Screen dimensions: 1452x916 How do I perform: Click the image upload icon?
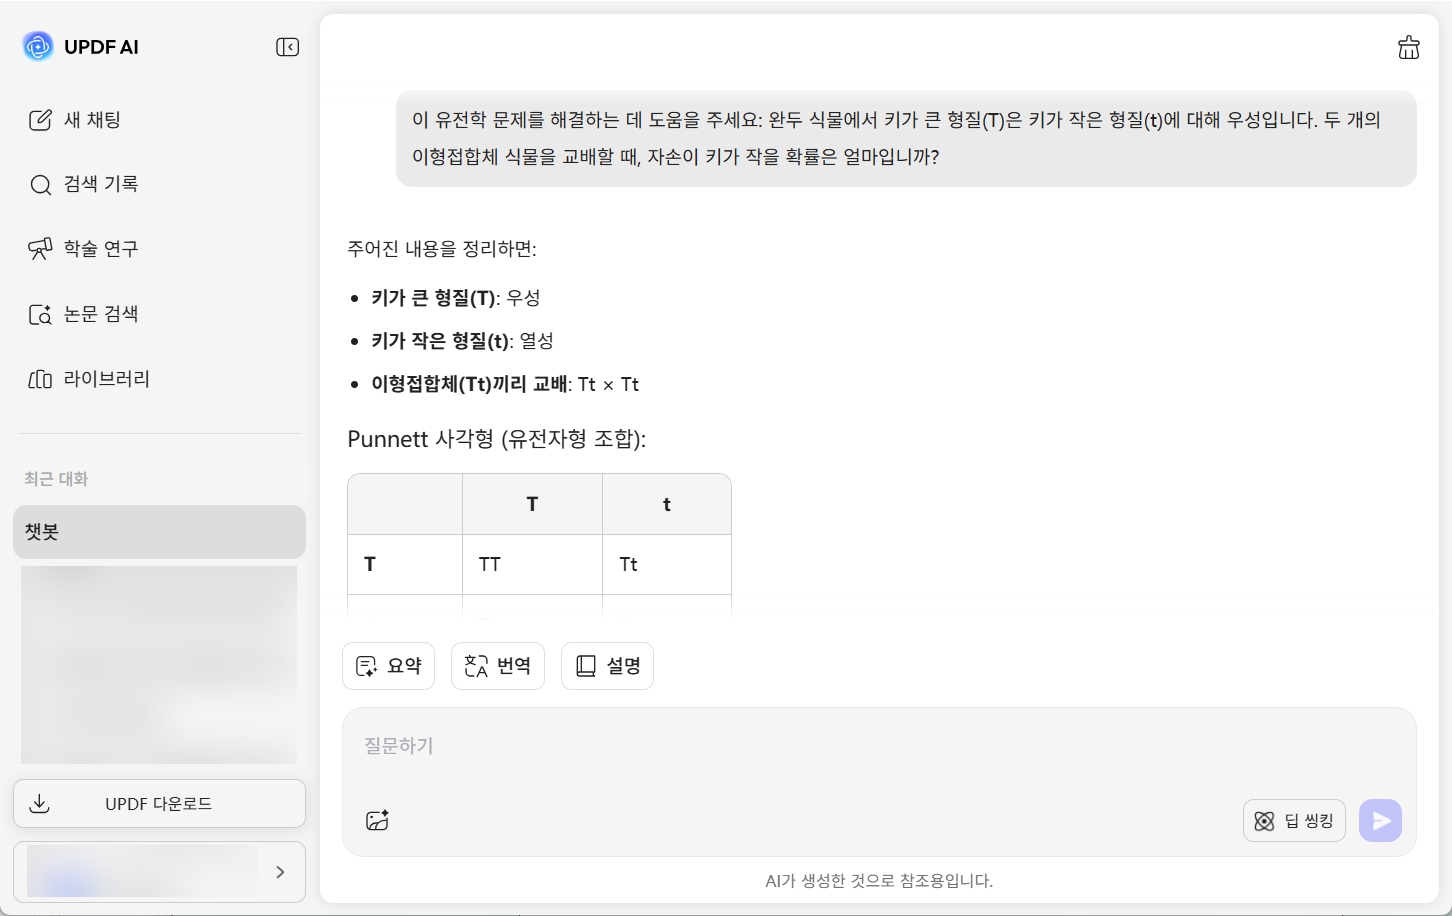point(377,821)
